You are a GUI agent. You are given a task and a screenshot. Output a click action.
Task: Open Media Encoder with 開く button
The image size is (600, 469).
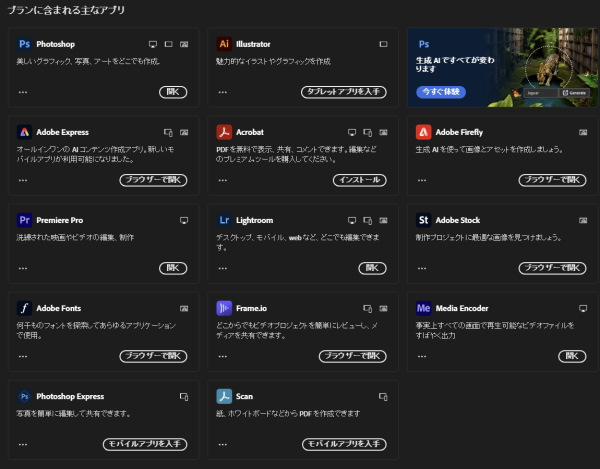click(x=572, y=356)
